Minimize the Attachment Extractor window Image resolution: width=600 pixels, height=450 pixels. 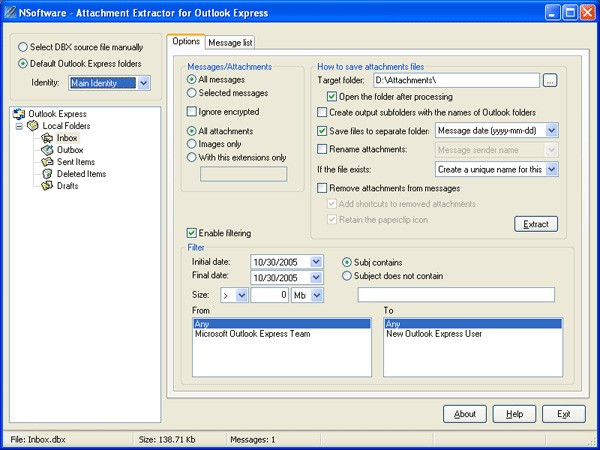tap(553, 13)
